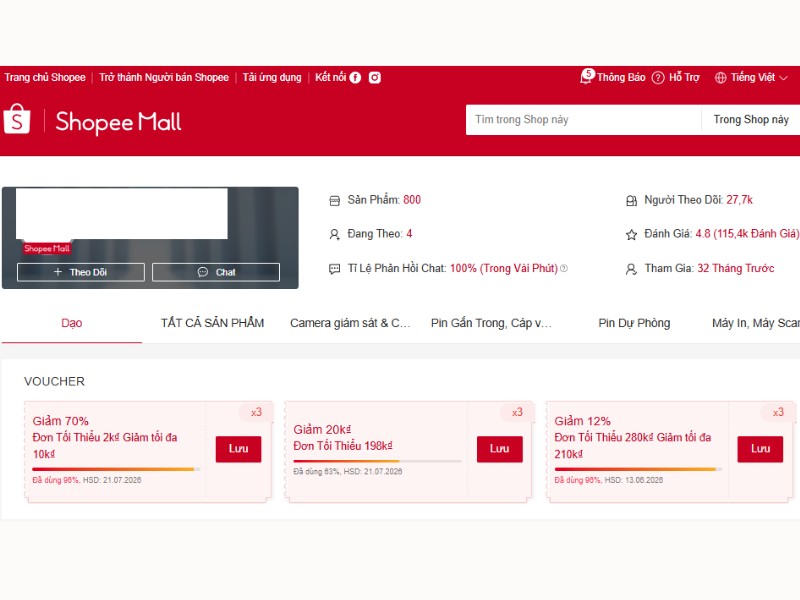Click the Theo Dõi follow button
The width and height of the screenshot is (800, 600).
pyautogui.click(x=81, y=272)
